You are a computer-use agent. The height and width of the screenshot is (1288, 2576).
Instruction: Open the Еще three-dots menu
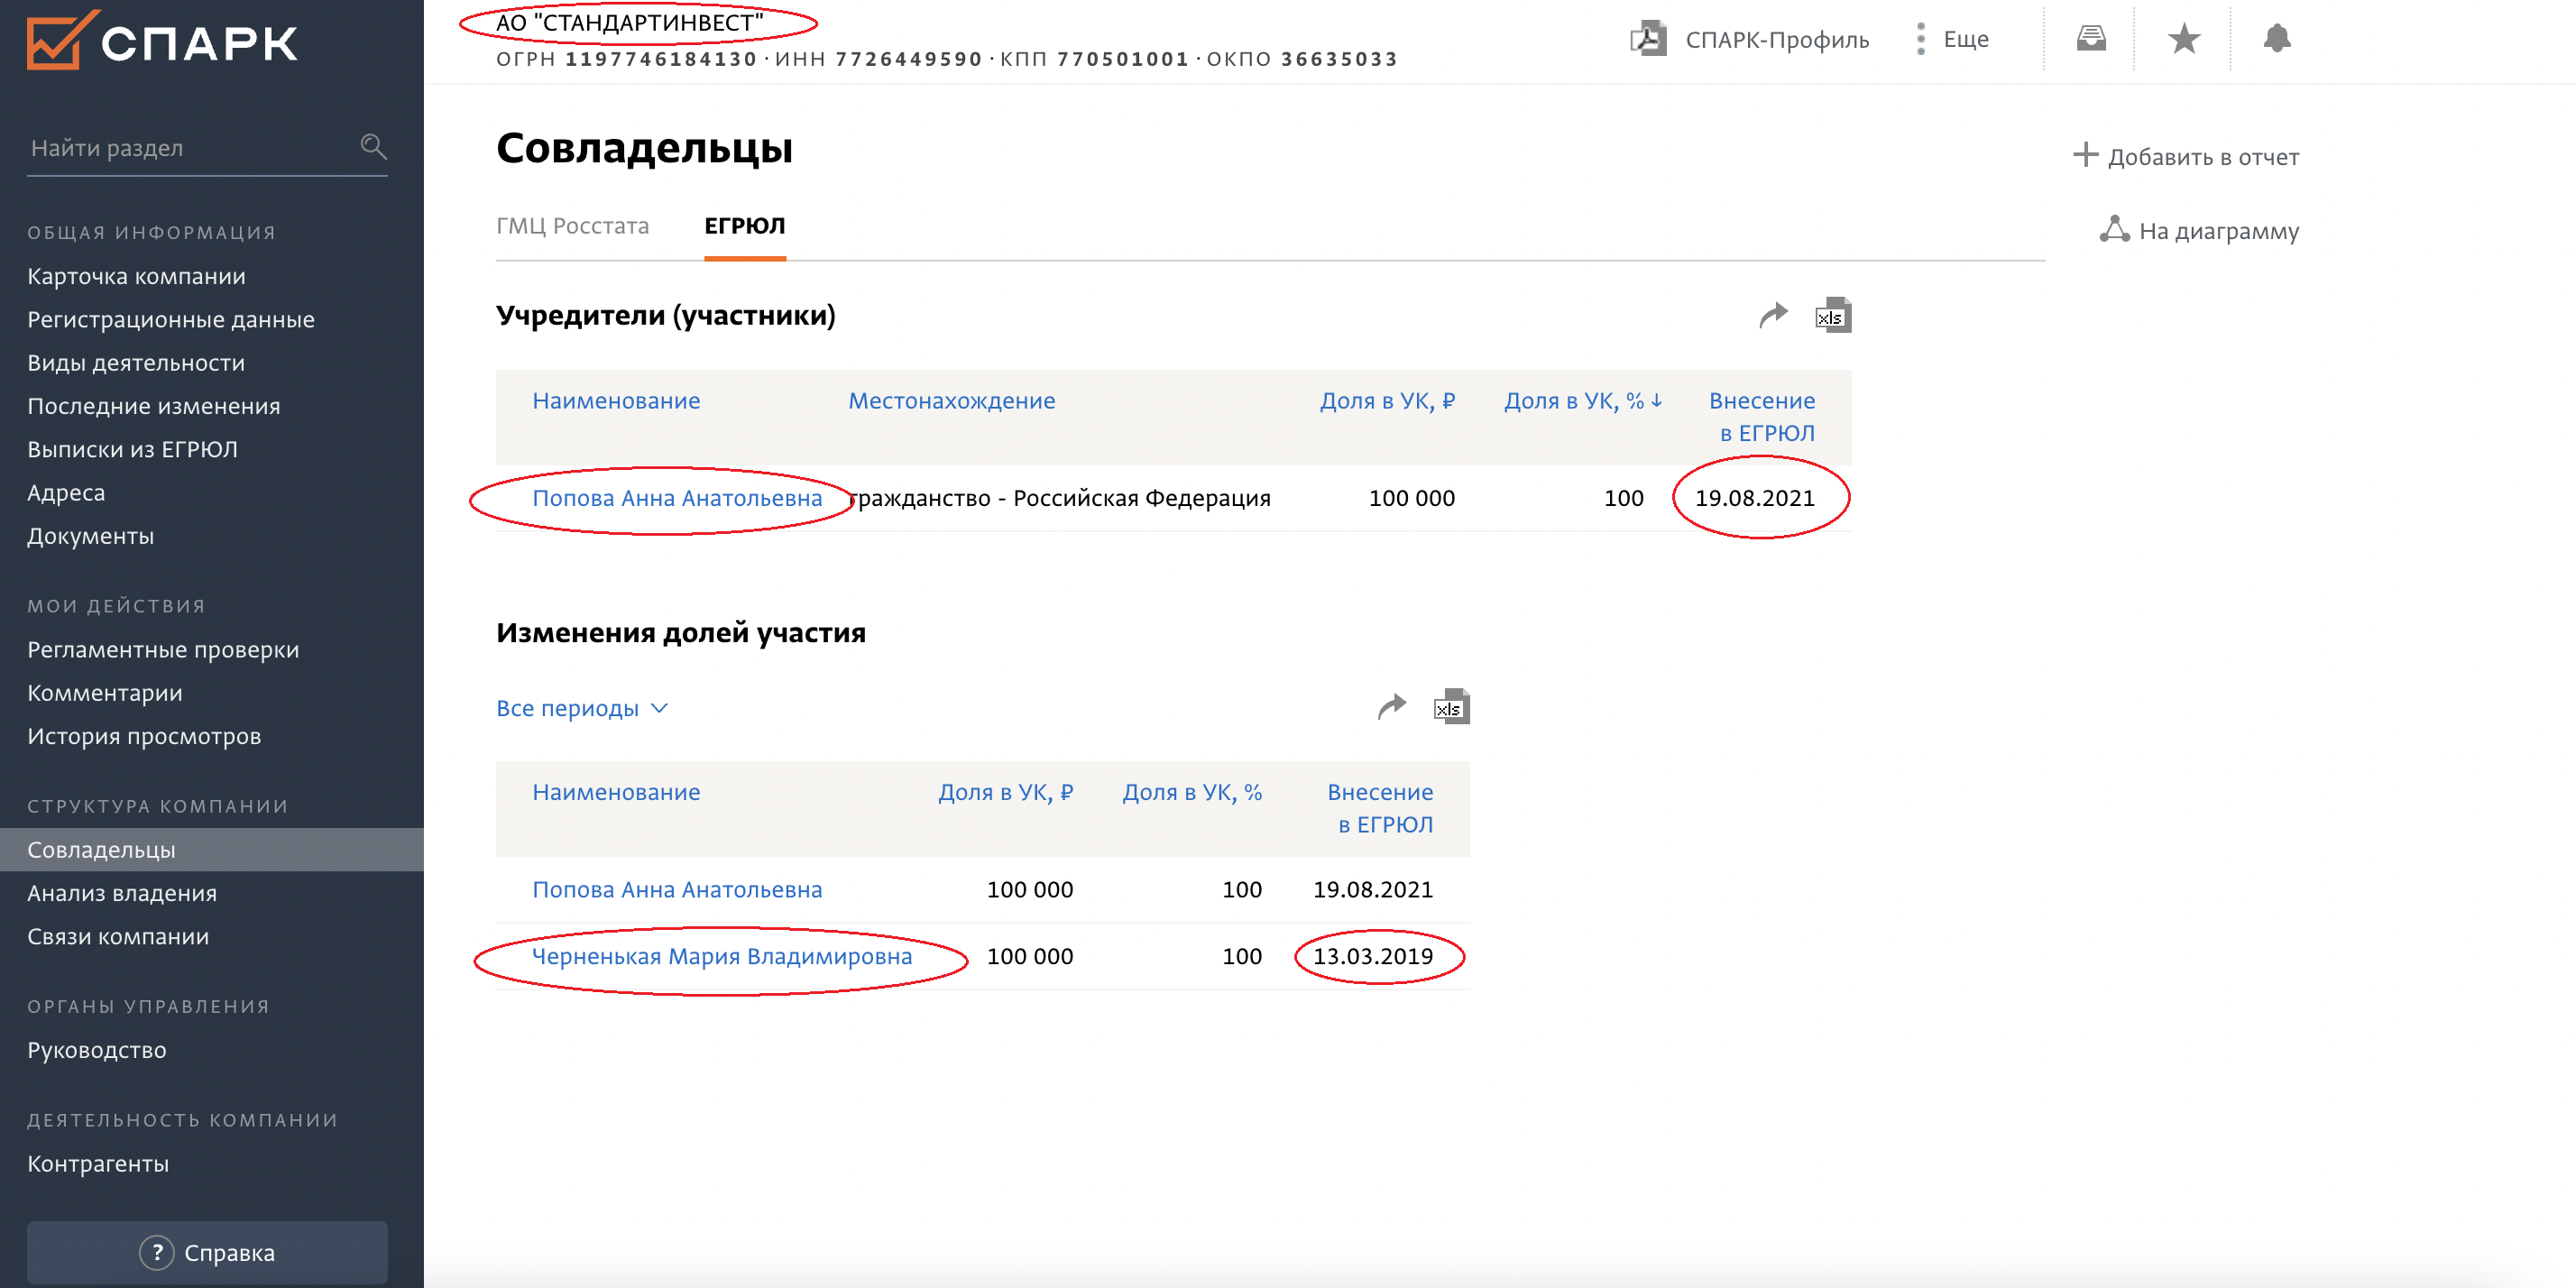click(1920, 39)
